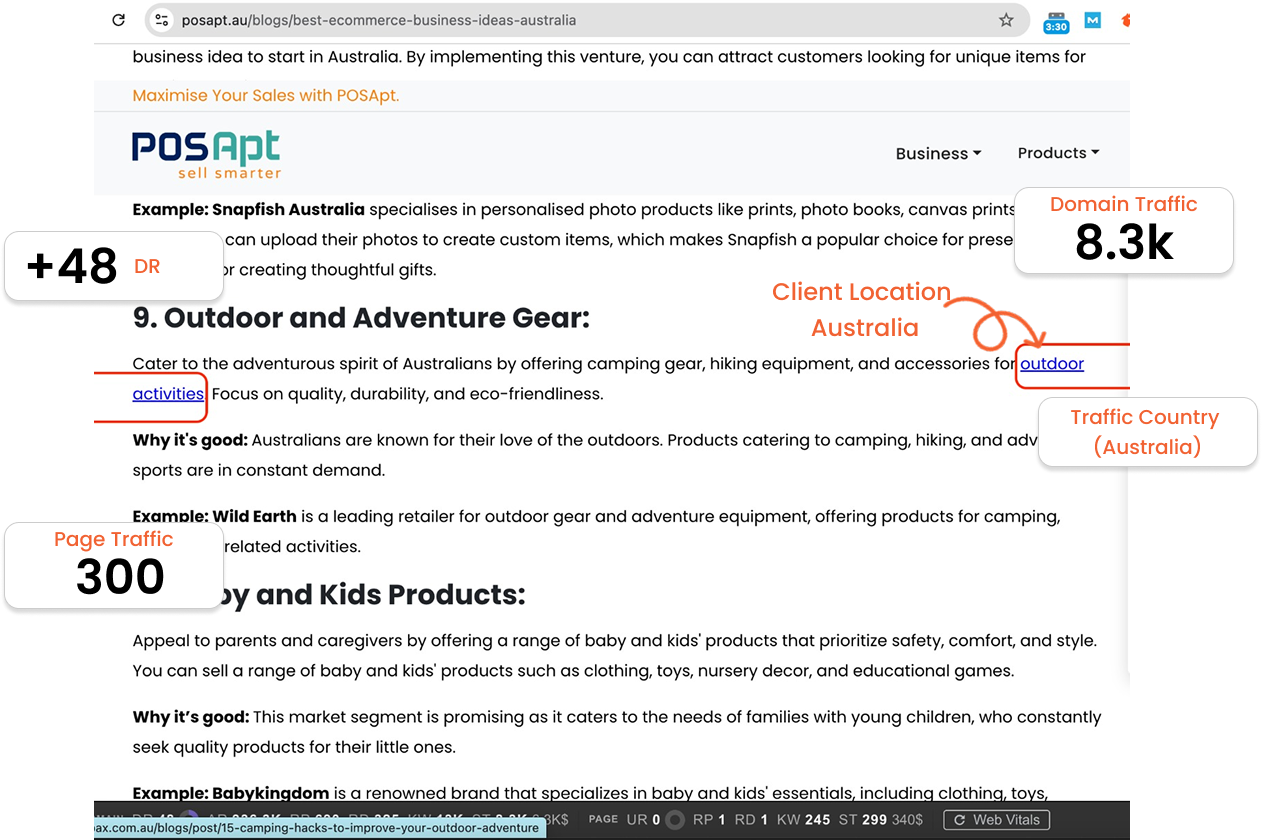
Task: Click the KW 245 page metric
Action: click(x=803, y=820)
